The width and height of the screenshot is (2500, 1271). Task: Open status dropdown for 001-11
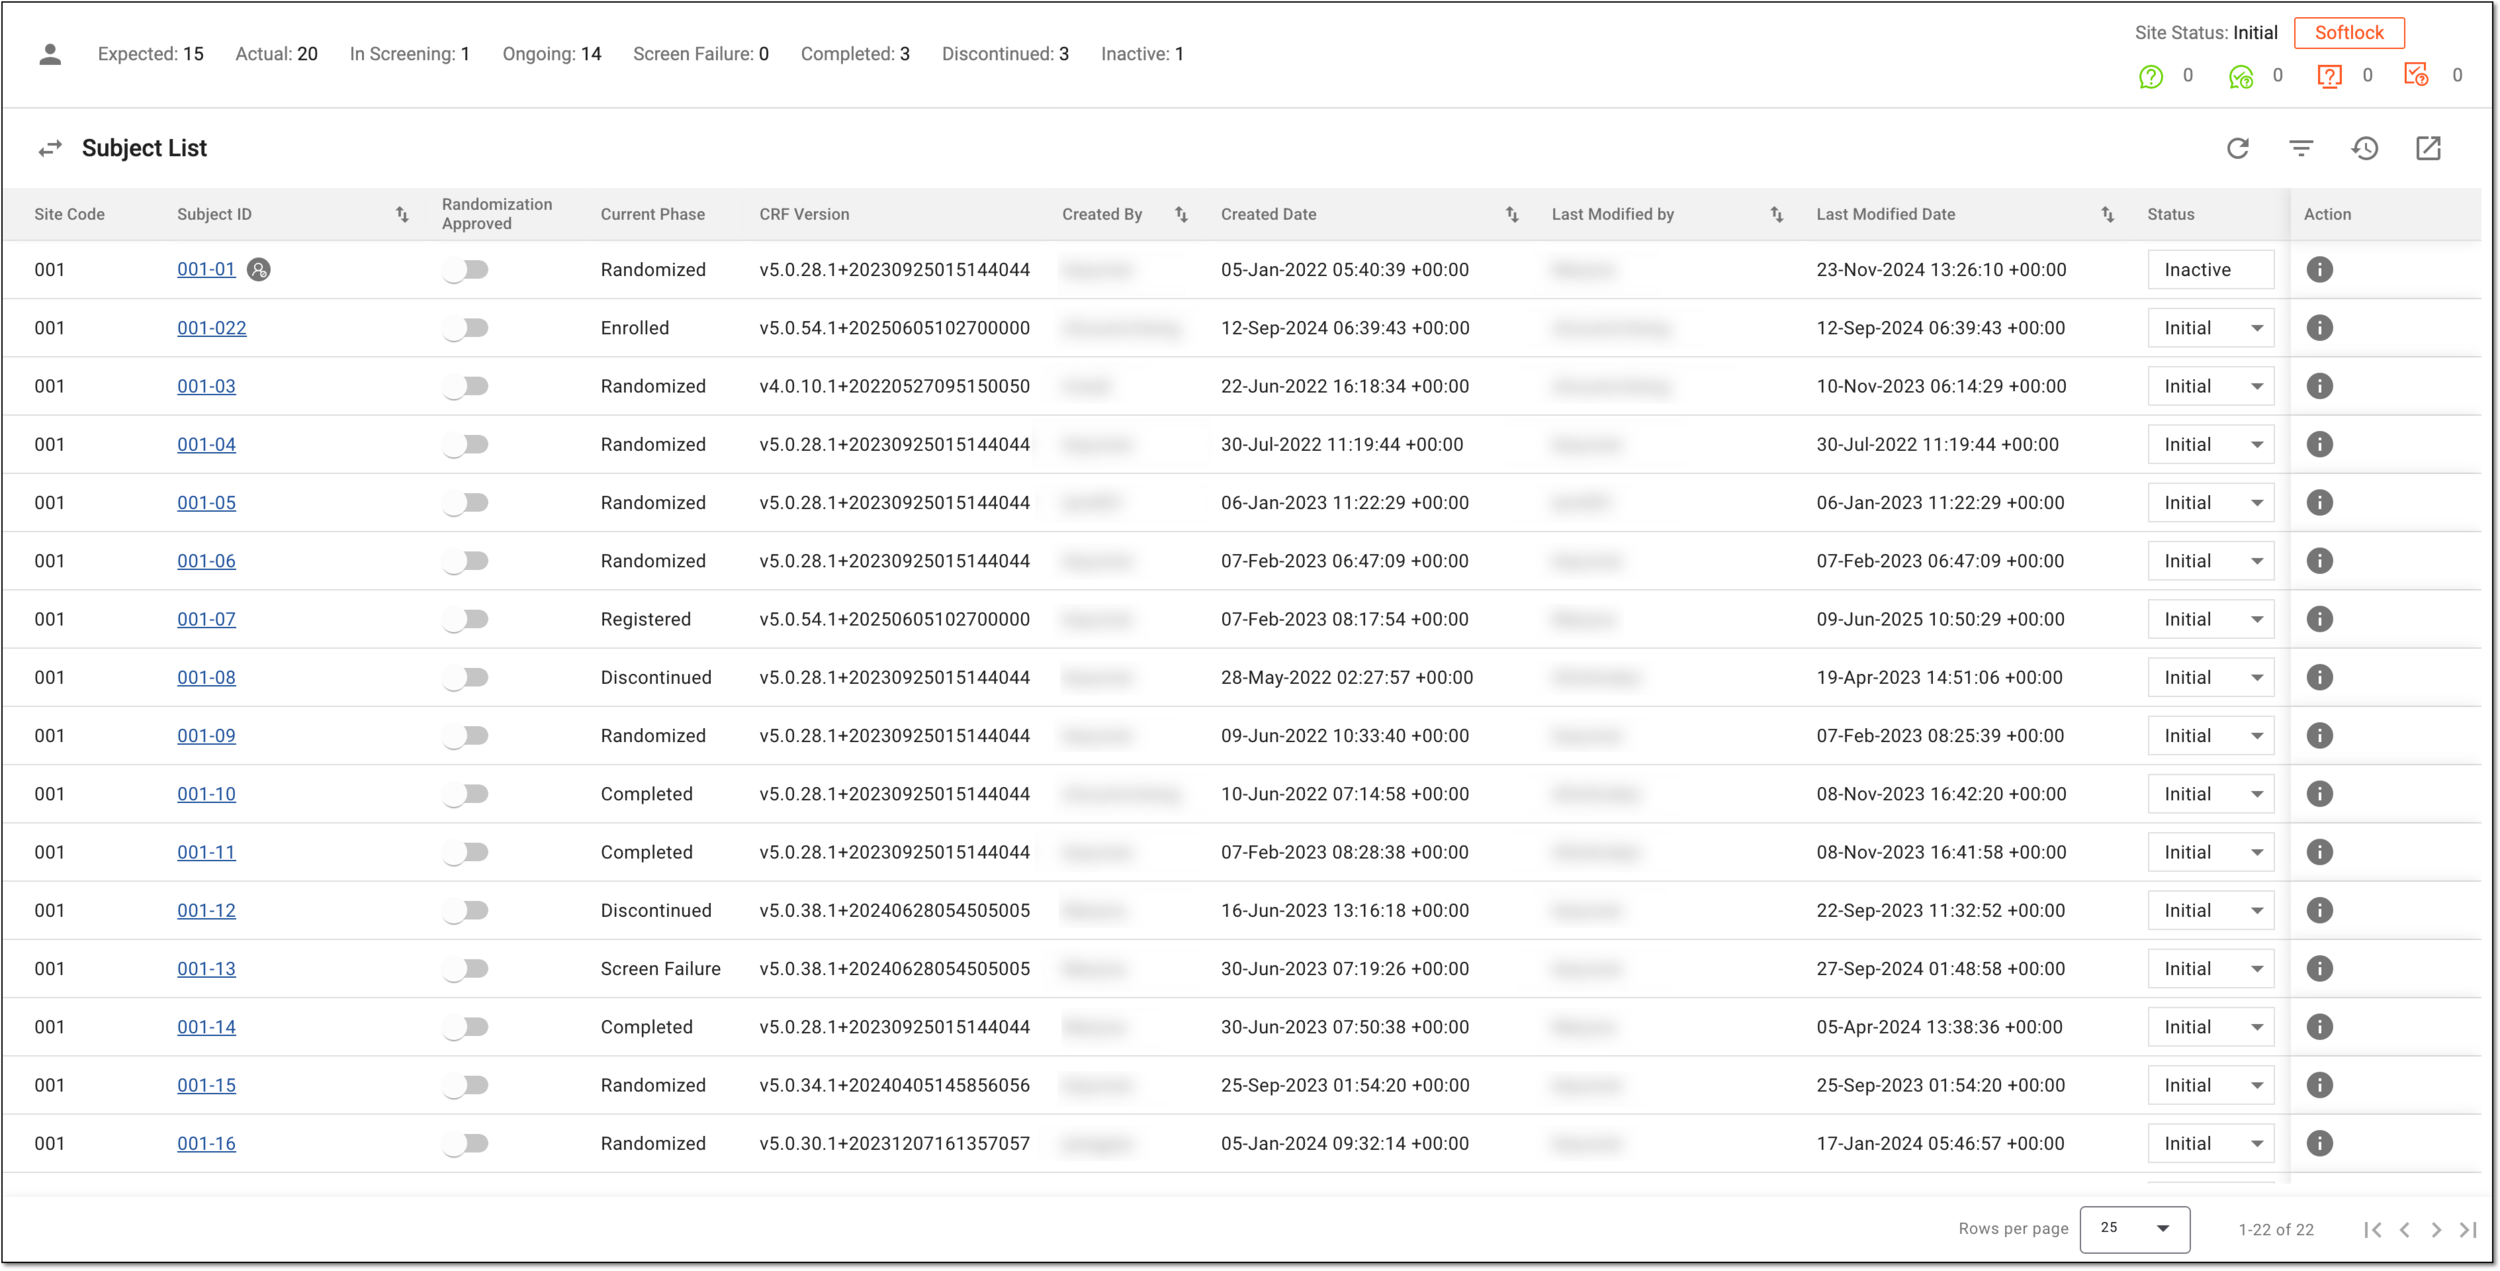pos(2211,853)
